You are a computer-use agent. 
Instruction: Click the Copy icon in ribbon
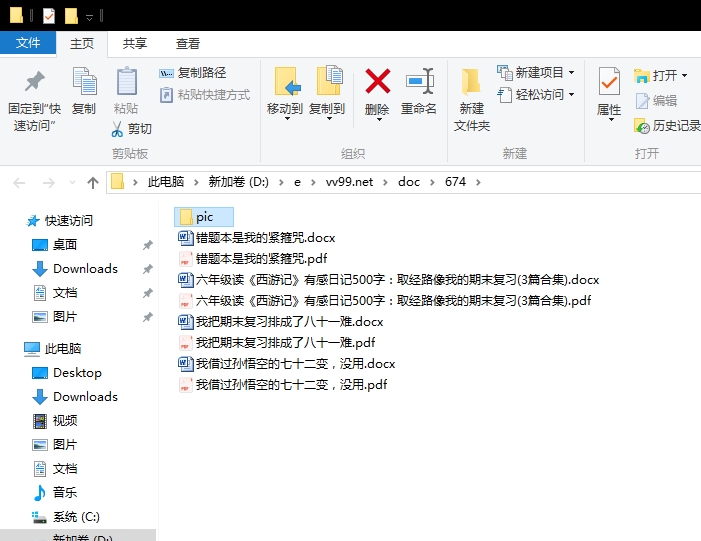tap(84, 81)
